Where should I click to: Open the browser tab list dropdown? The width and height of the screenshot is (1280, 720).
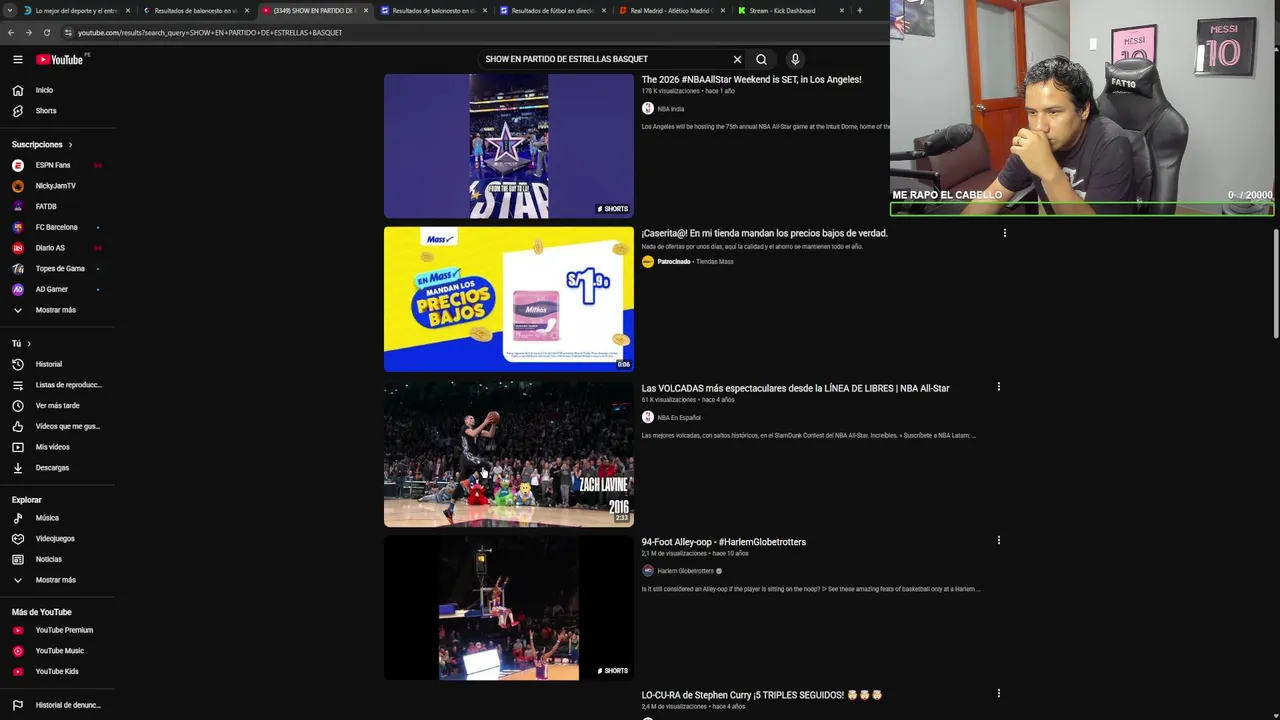[x=11, y=10]
